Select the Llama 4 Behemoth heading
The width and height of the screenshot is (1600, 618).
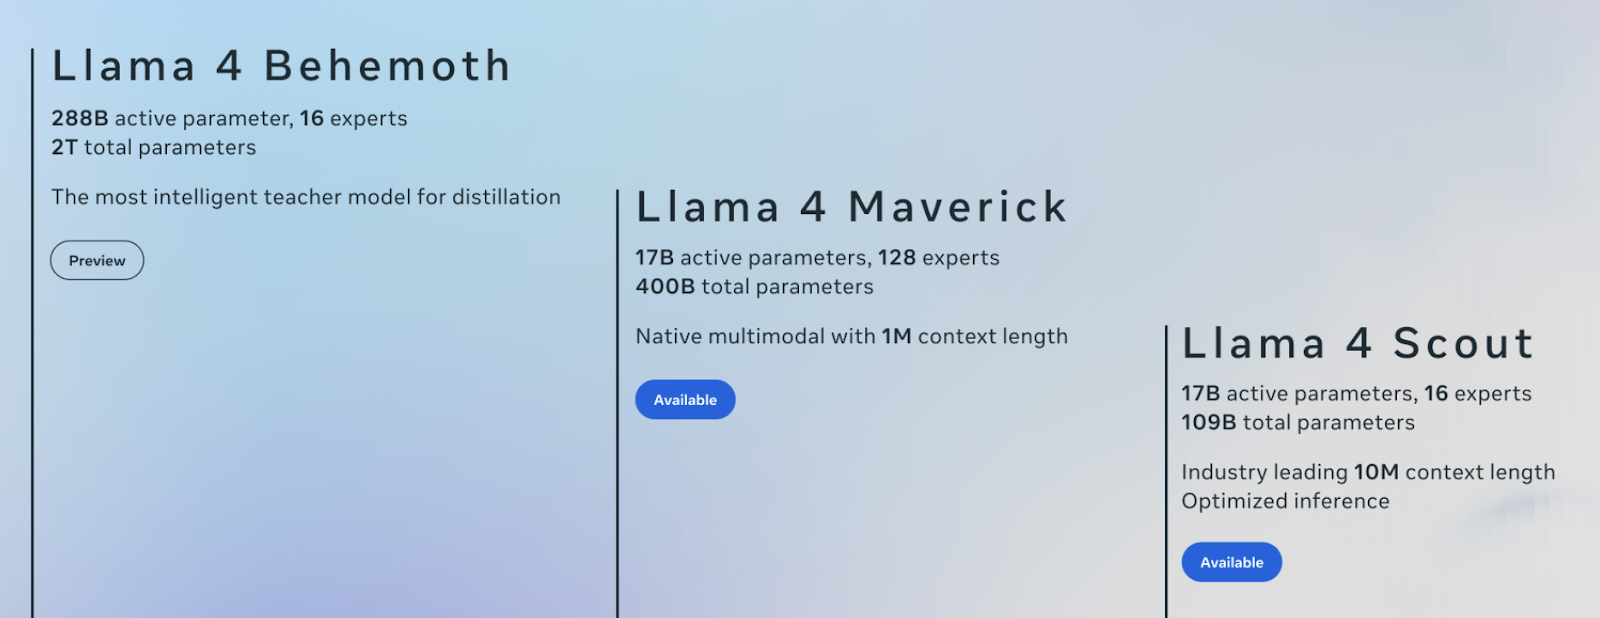pyautogui.click(x=282, y=67)
